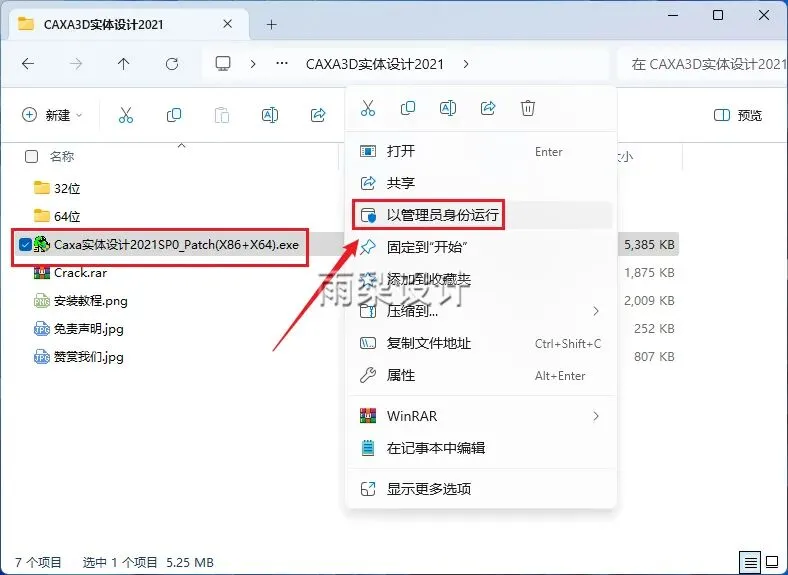This screenshot has height=575, width=788.
Task: Select the Crack.rar archive icon
Action: 42,272
